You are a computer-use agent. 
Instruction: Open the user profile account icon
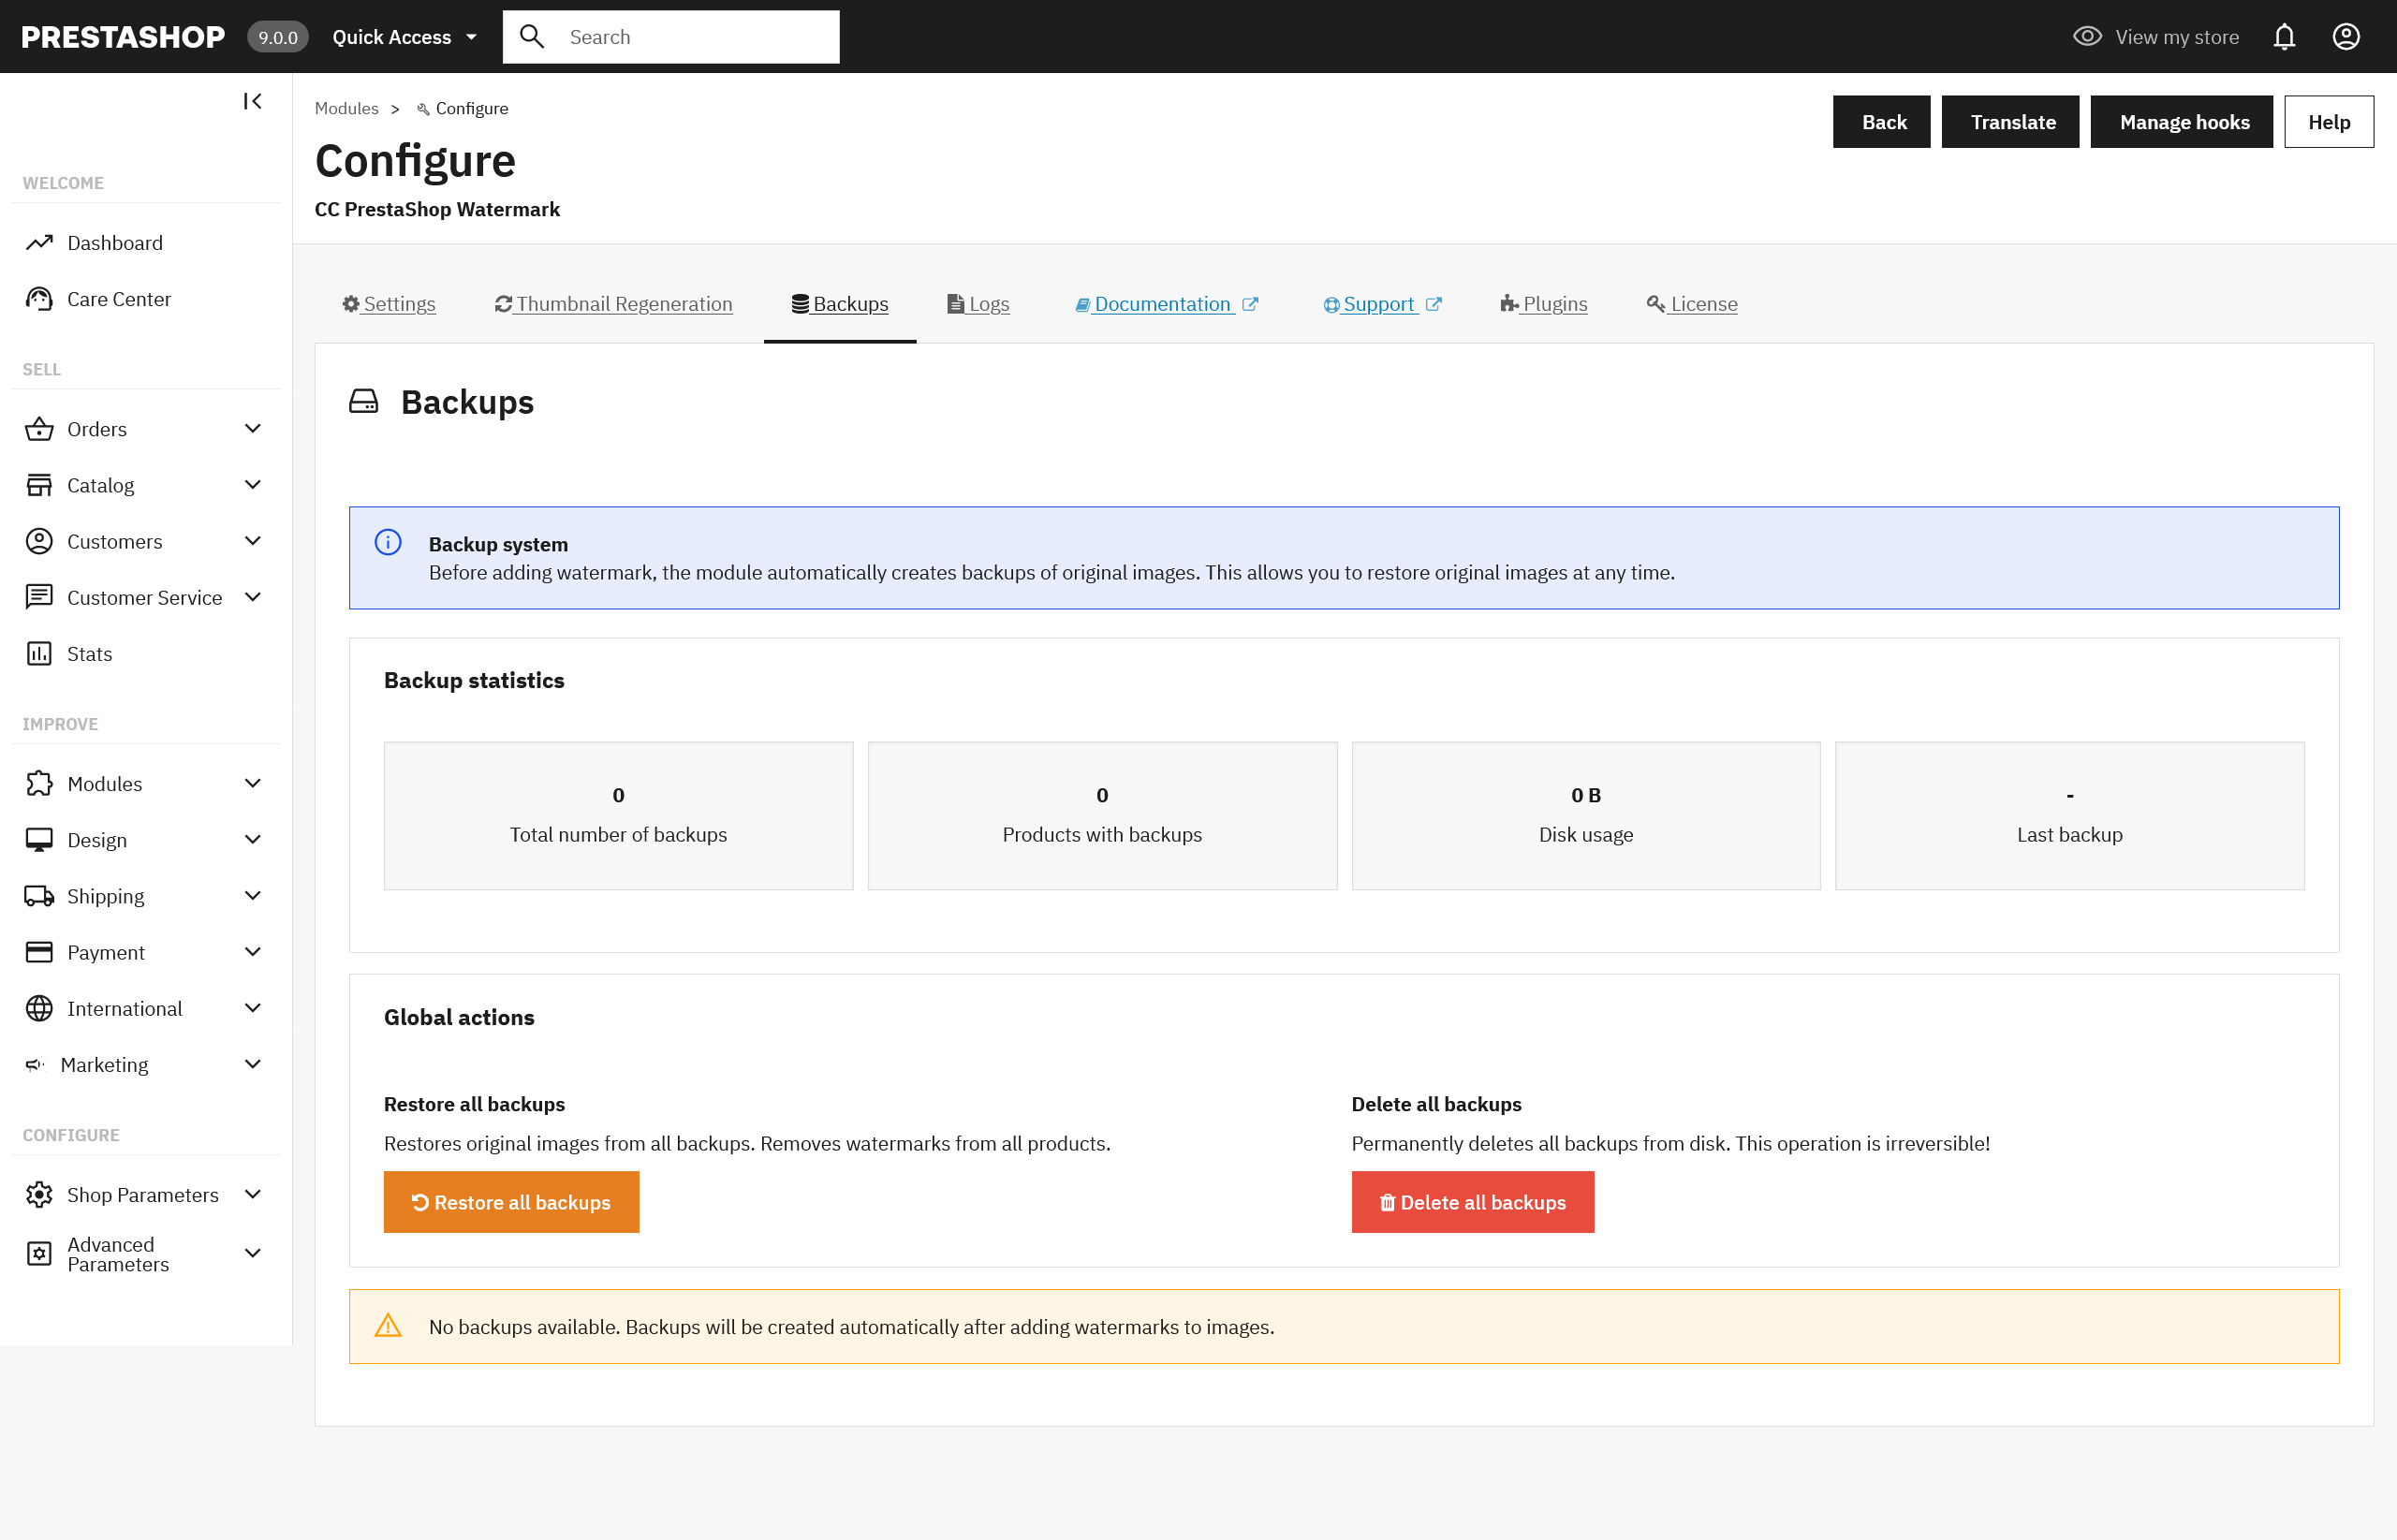(2346, 37)
